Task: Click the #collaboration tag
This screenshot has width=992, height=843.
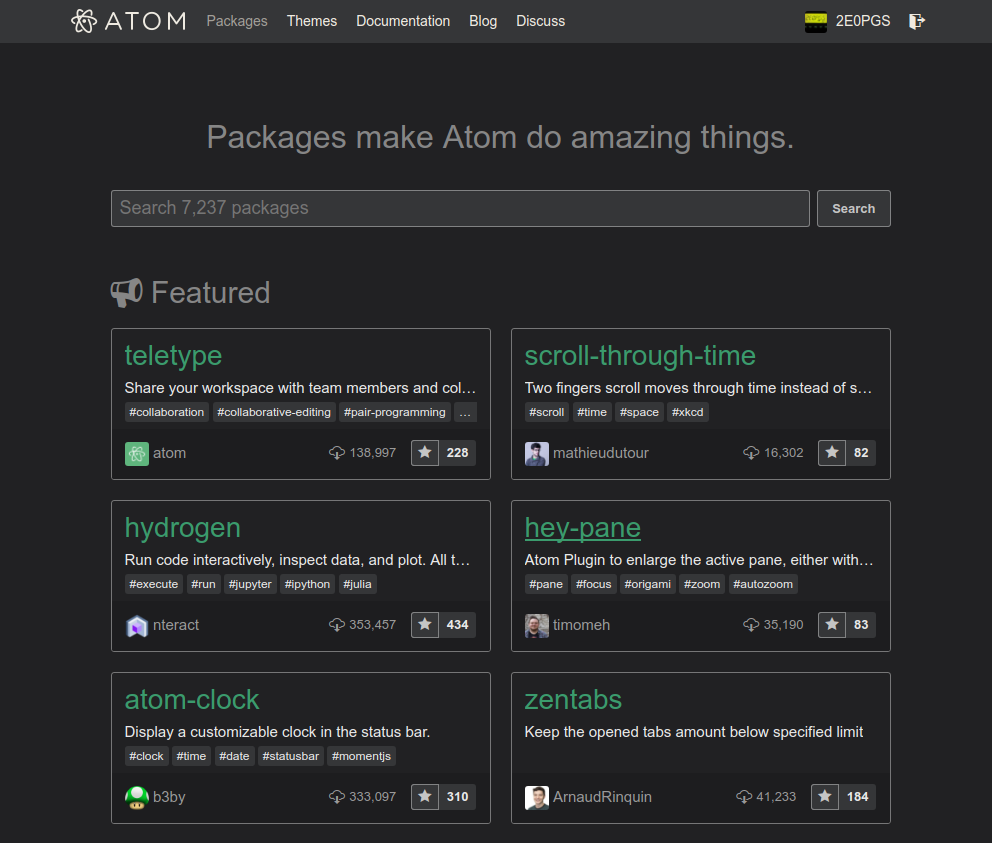Action: coord(166,412)
